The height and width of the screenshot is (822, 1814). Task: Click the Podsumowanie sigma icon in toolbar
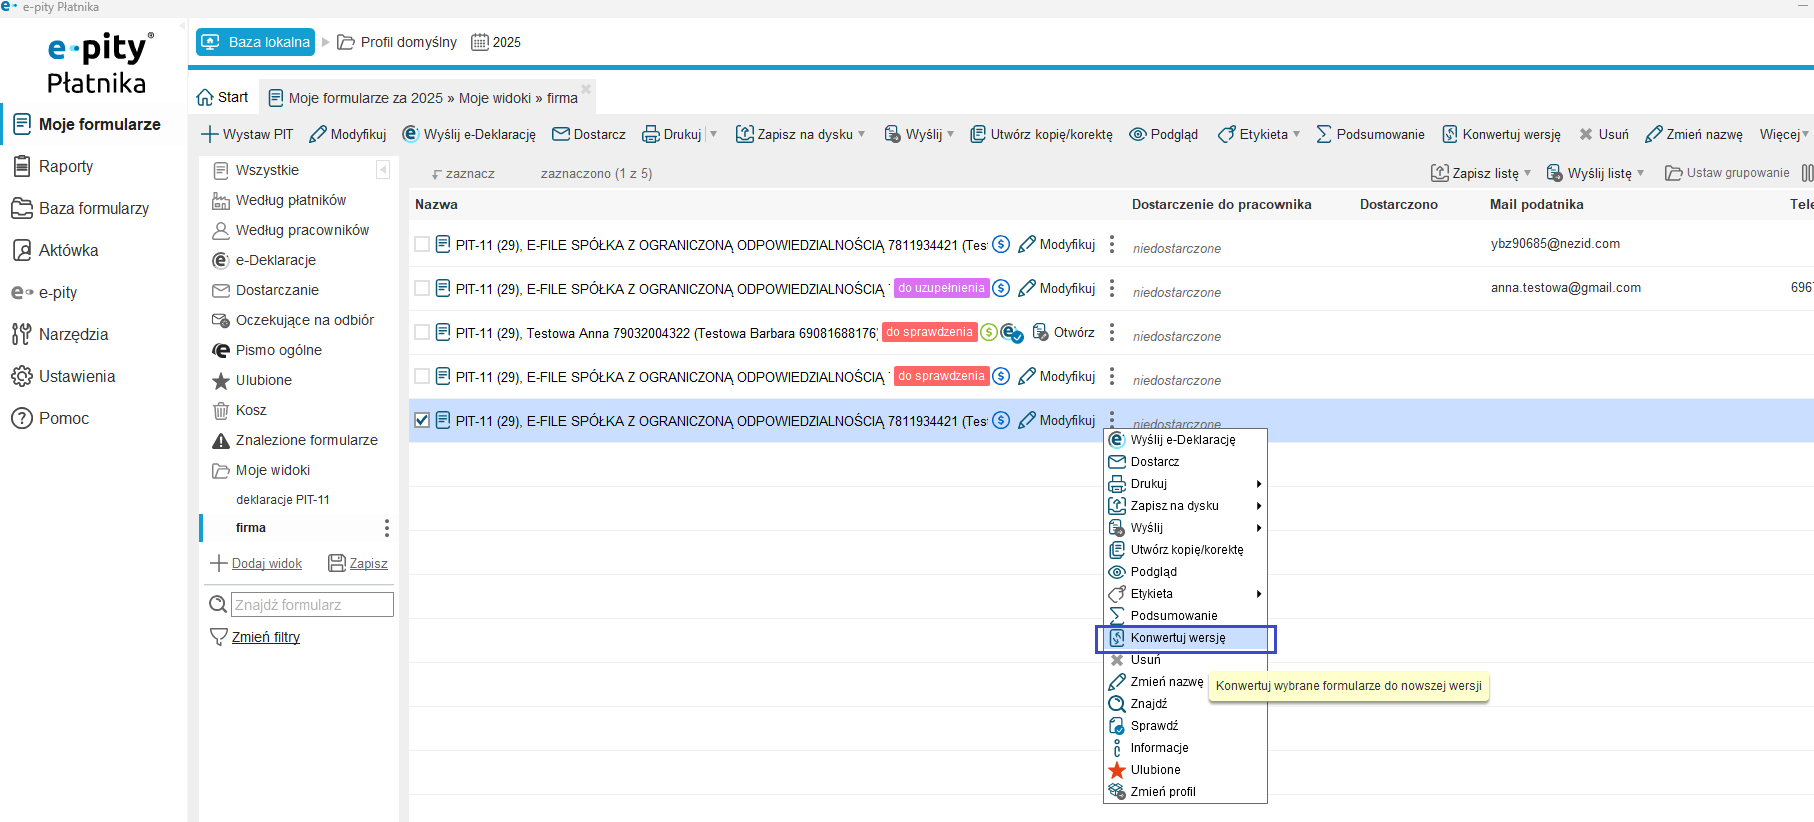[x=1324, y=134]
